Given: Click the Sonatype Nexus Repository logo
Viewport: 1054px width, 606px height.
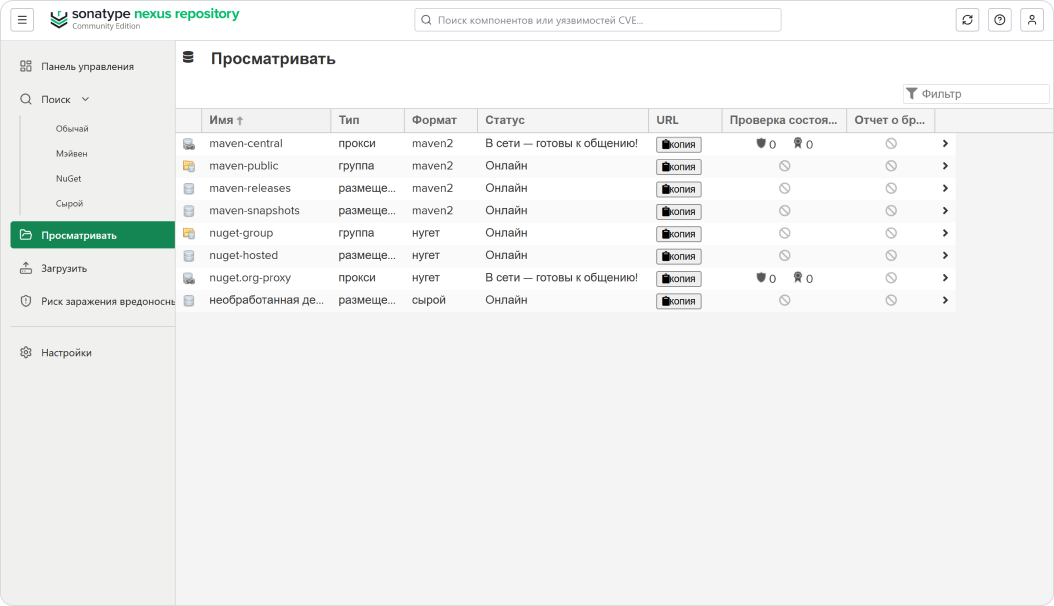Looking at the screenshot, I should tap(145, 19).
